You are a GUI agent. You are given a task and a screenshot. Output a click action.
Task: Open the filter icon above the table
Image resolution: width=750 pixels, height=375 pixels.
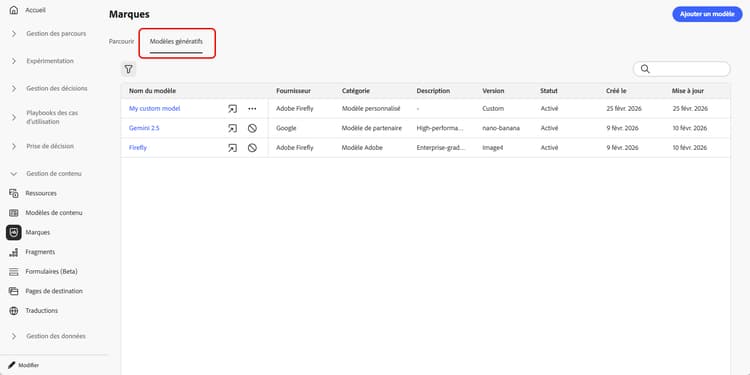point(128,69)
